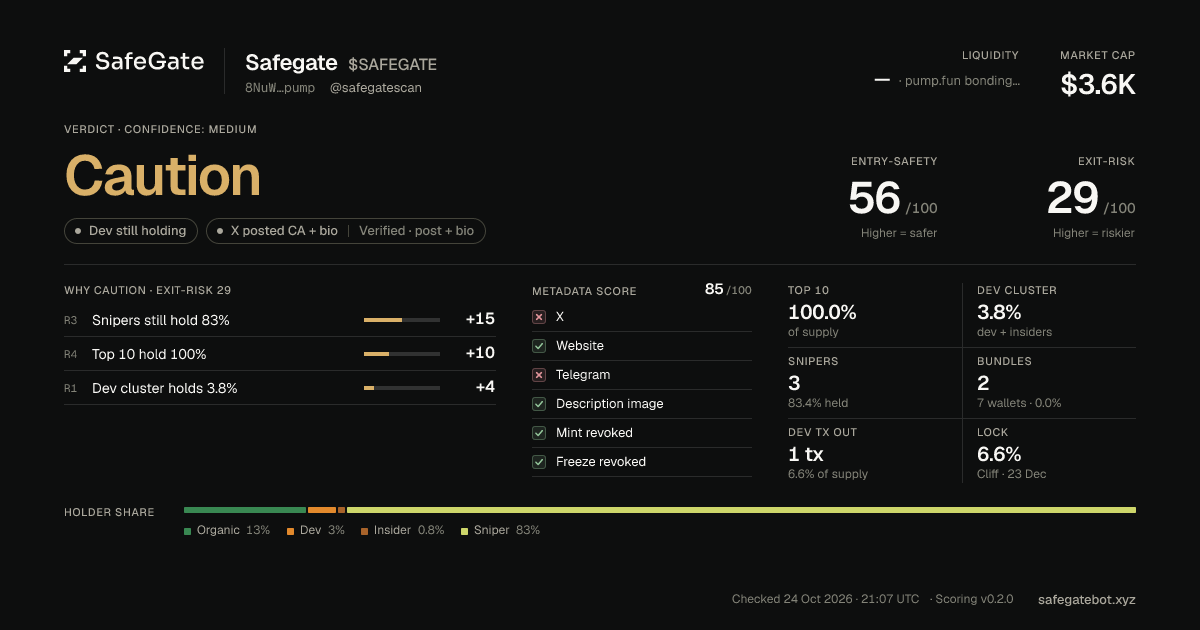Click the entry-safety score 56
Screen dimensions: 1200x630
point(874,198)
